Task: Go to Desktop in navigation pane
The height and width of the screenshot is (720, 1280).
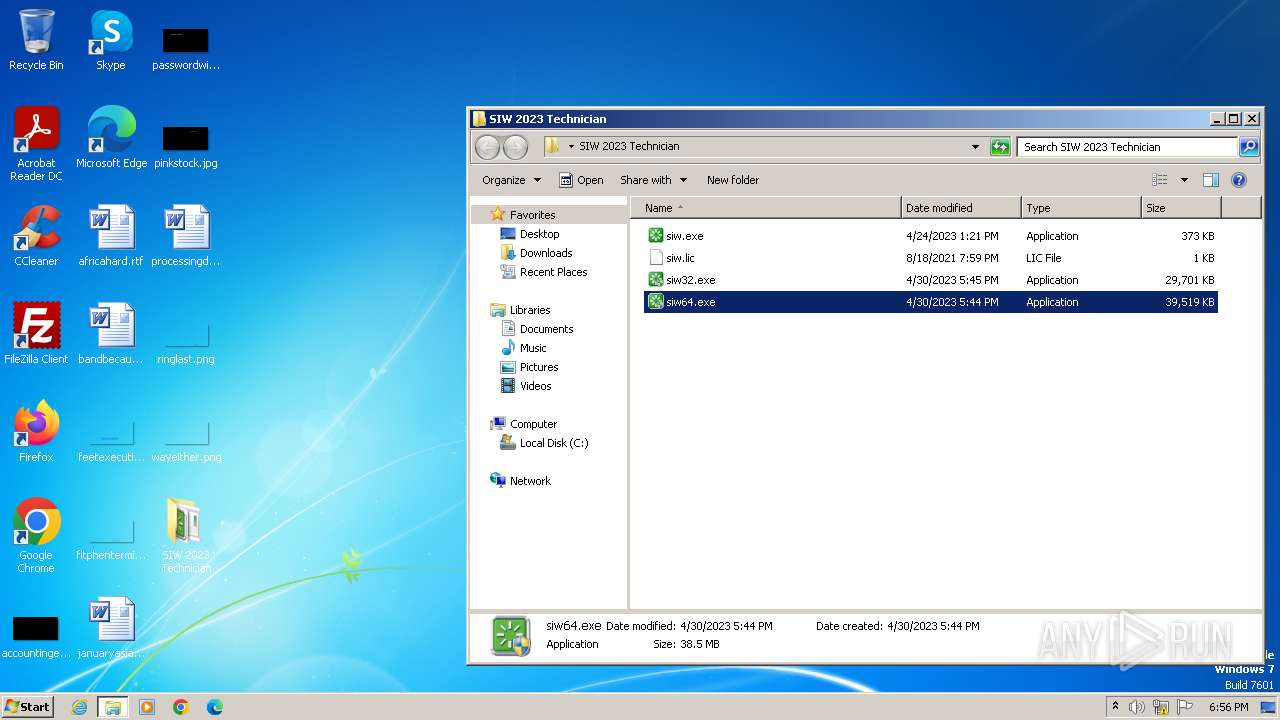Action: (x=539, y=234)
